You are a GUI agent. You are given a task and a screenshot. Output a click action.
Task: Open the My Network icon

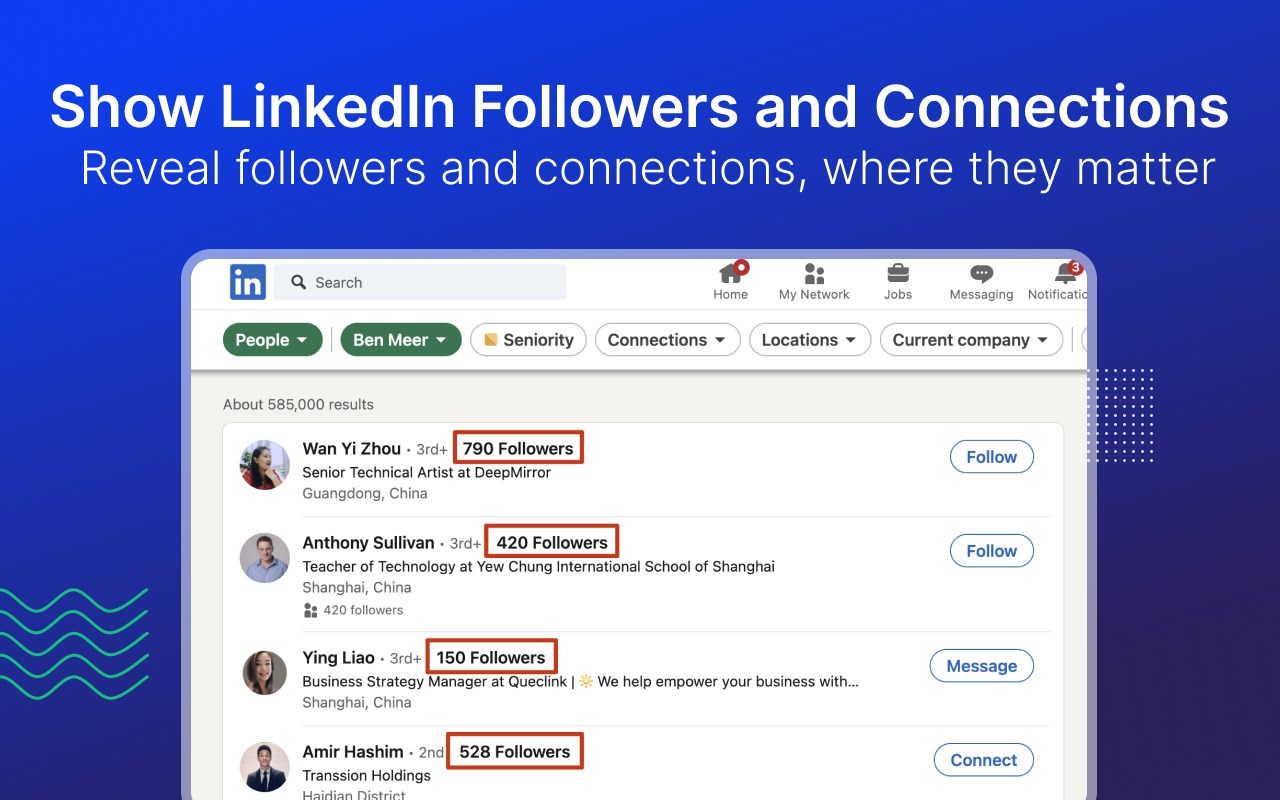[814, 273]
